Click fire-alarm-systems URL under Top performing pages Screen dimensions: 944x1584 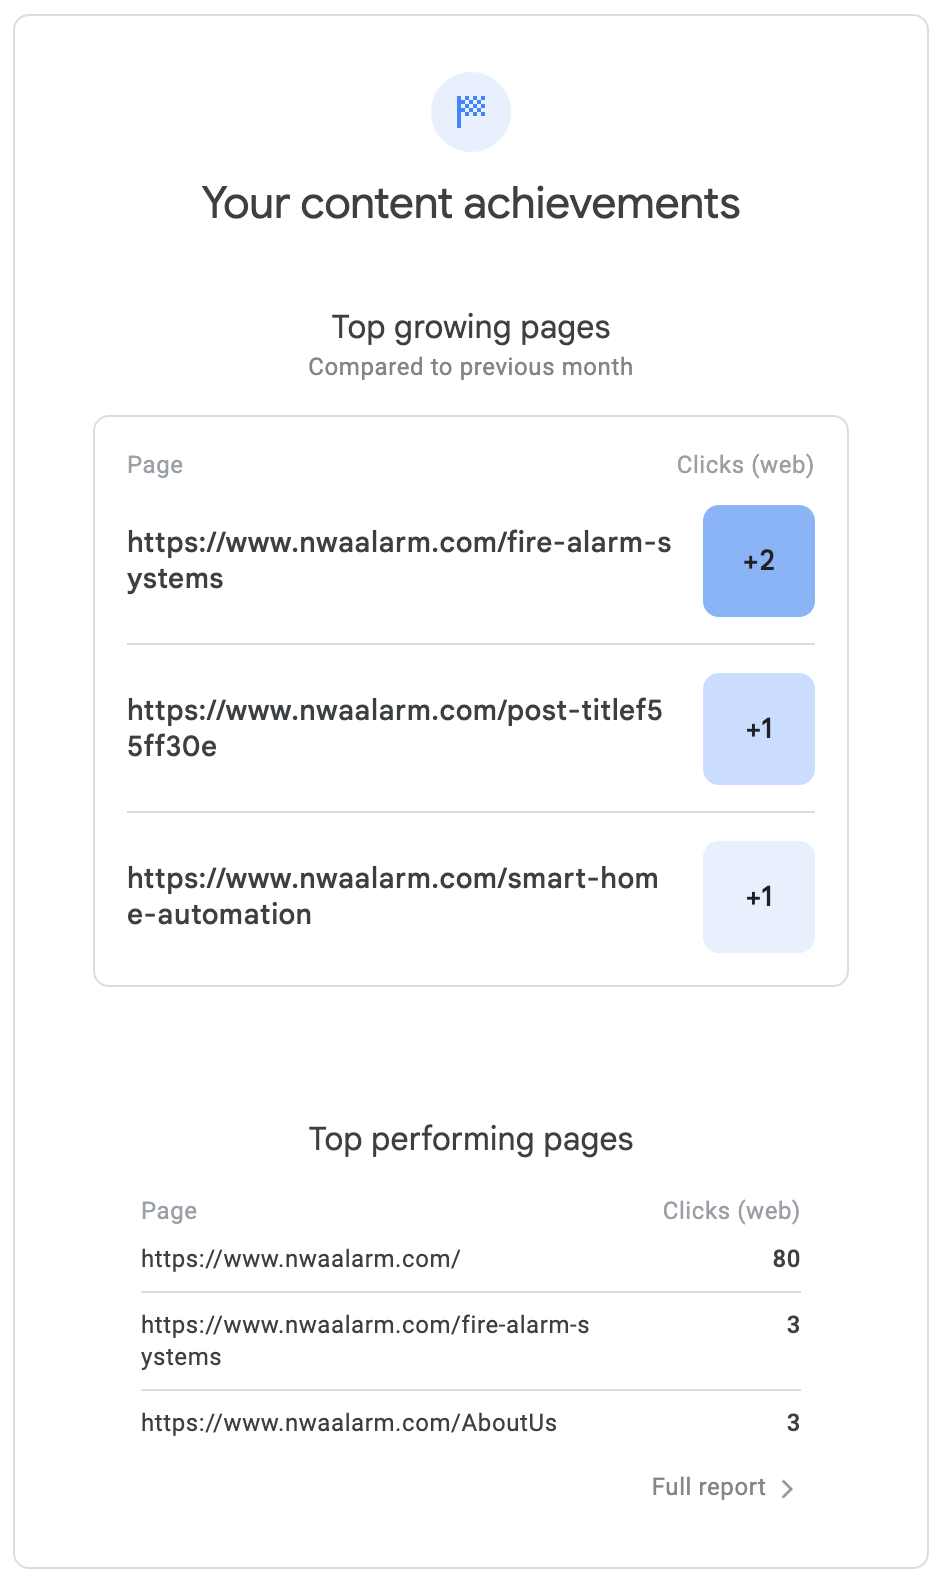[364, 1340]
